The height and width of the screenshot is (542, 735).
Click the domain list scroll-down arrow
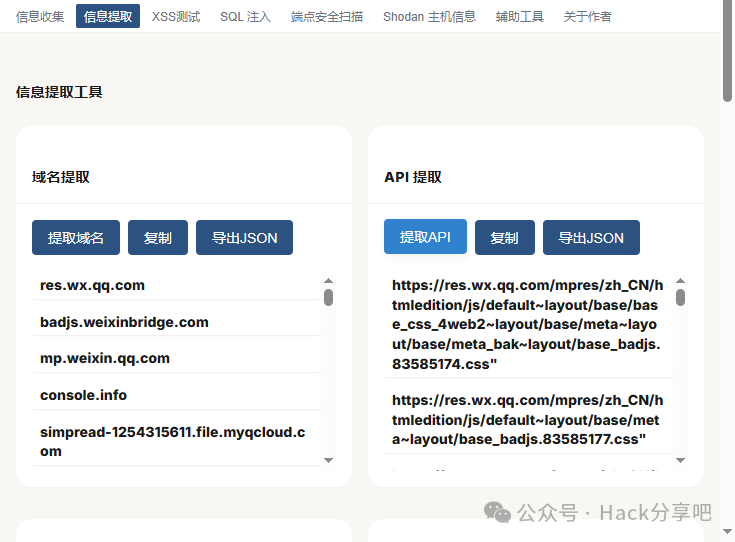(329, 460)
